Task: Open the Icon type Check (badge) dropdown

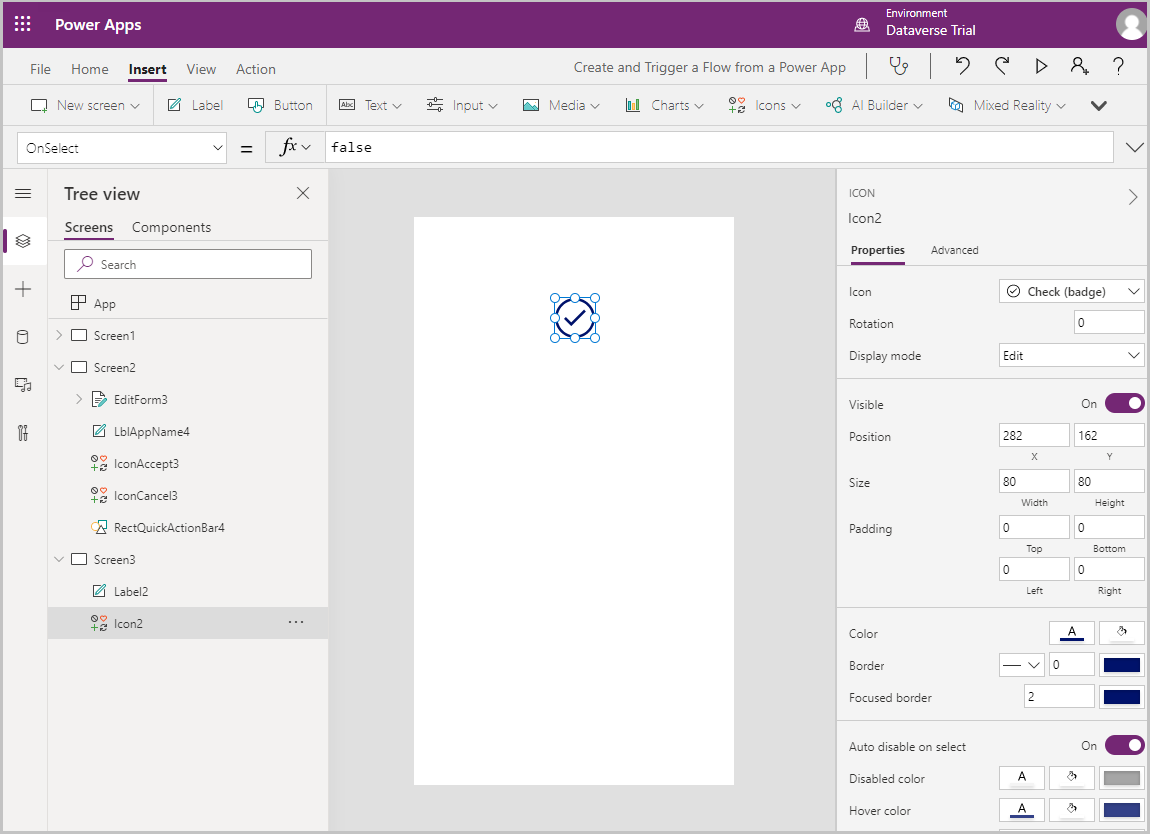Action: 1071,291
